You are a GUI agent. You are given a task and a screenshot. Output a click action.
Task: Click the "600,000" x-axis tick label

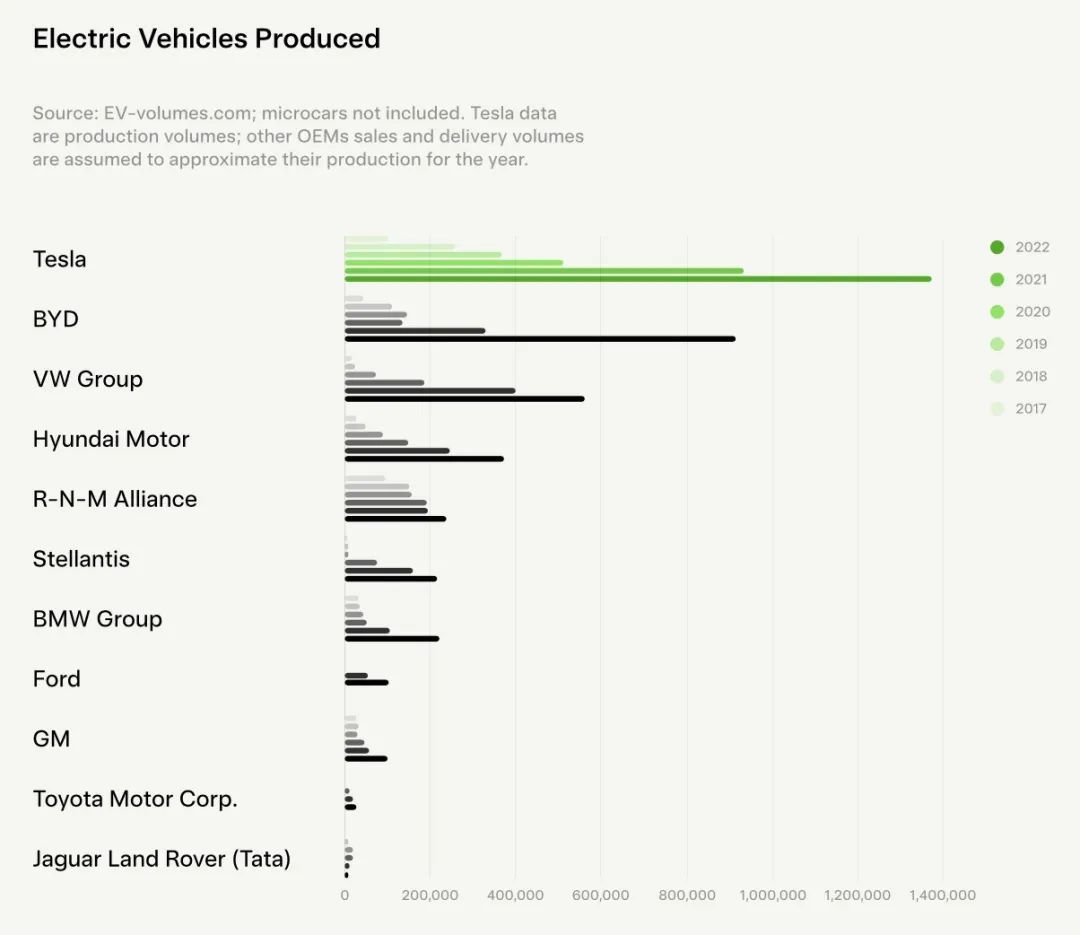coord(601,895)
